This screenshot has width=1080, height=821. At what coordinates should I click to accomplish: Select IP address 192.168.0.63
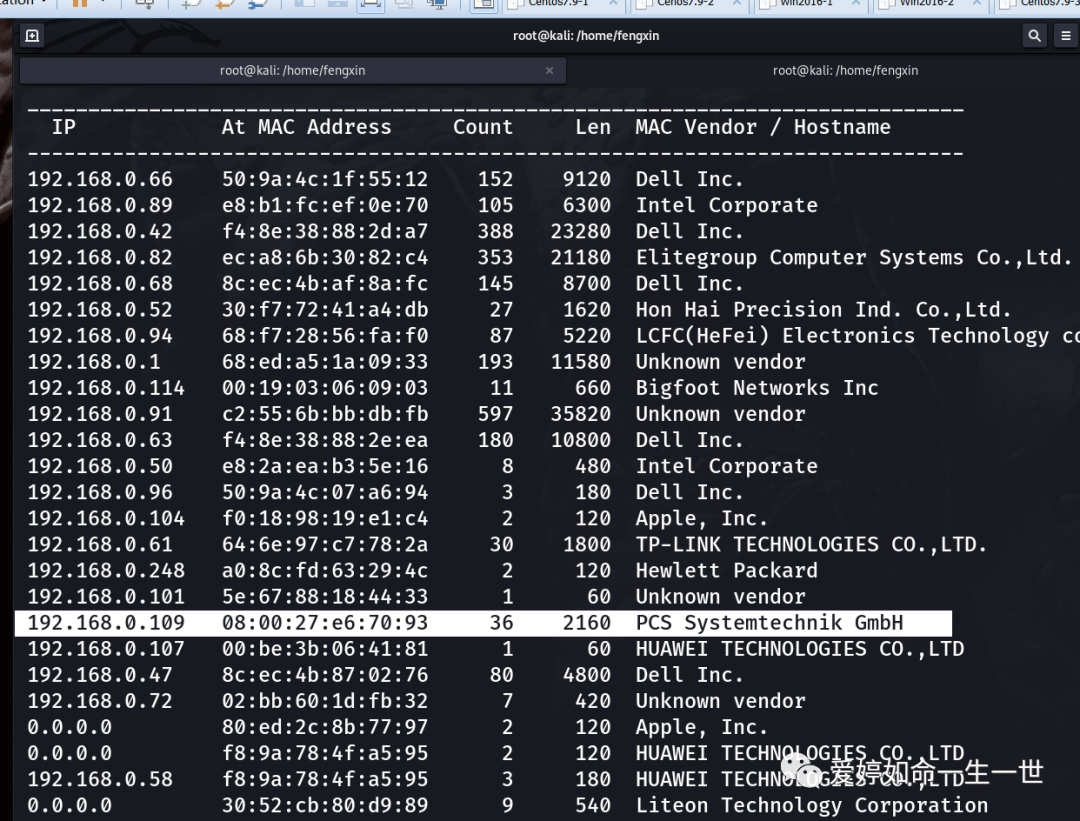[100, 441]
